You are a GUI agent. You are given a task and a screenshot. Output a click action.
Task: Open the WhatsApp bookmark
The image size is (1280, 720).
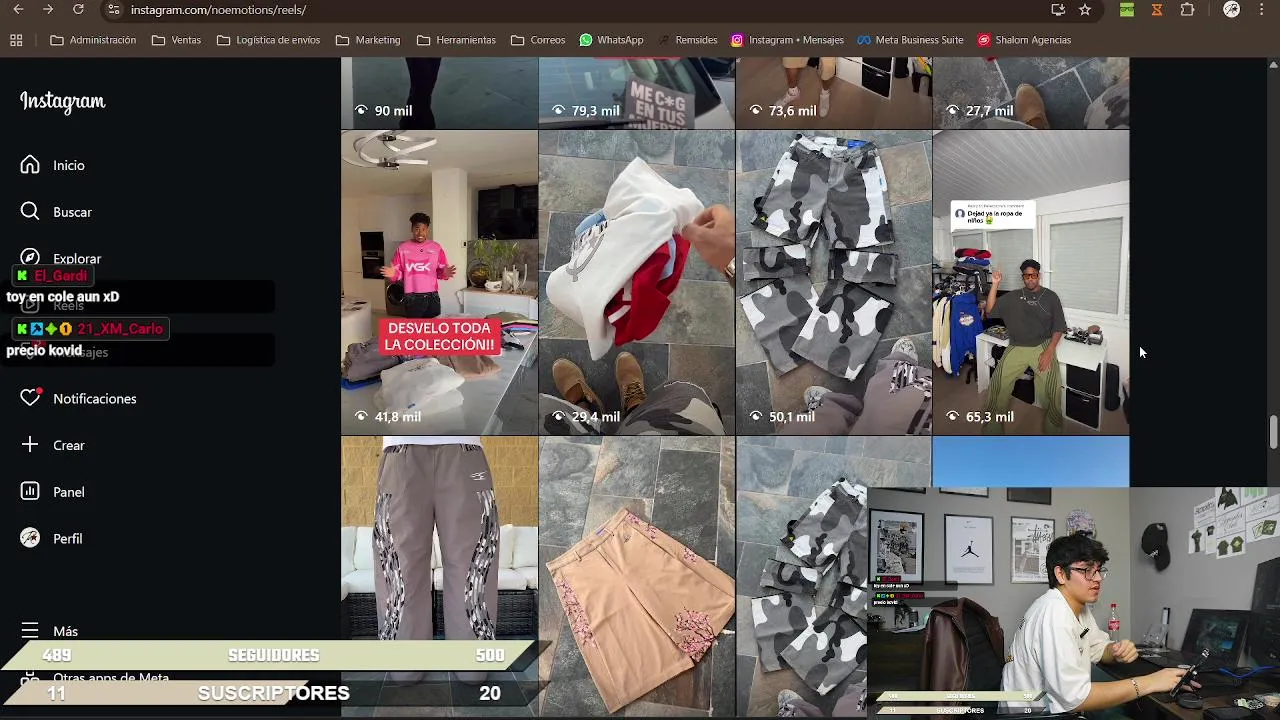pyautogui.click(x=611, y=40)
